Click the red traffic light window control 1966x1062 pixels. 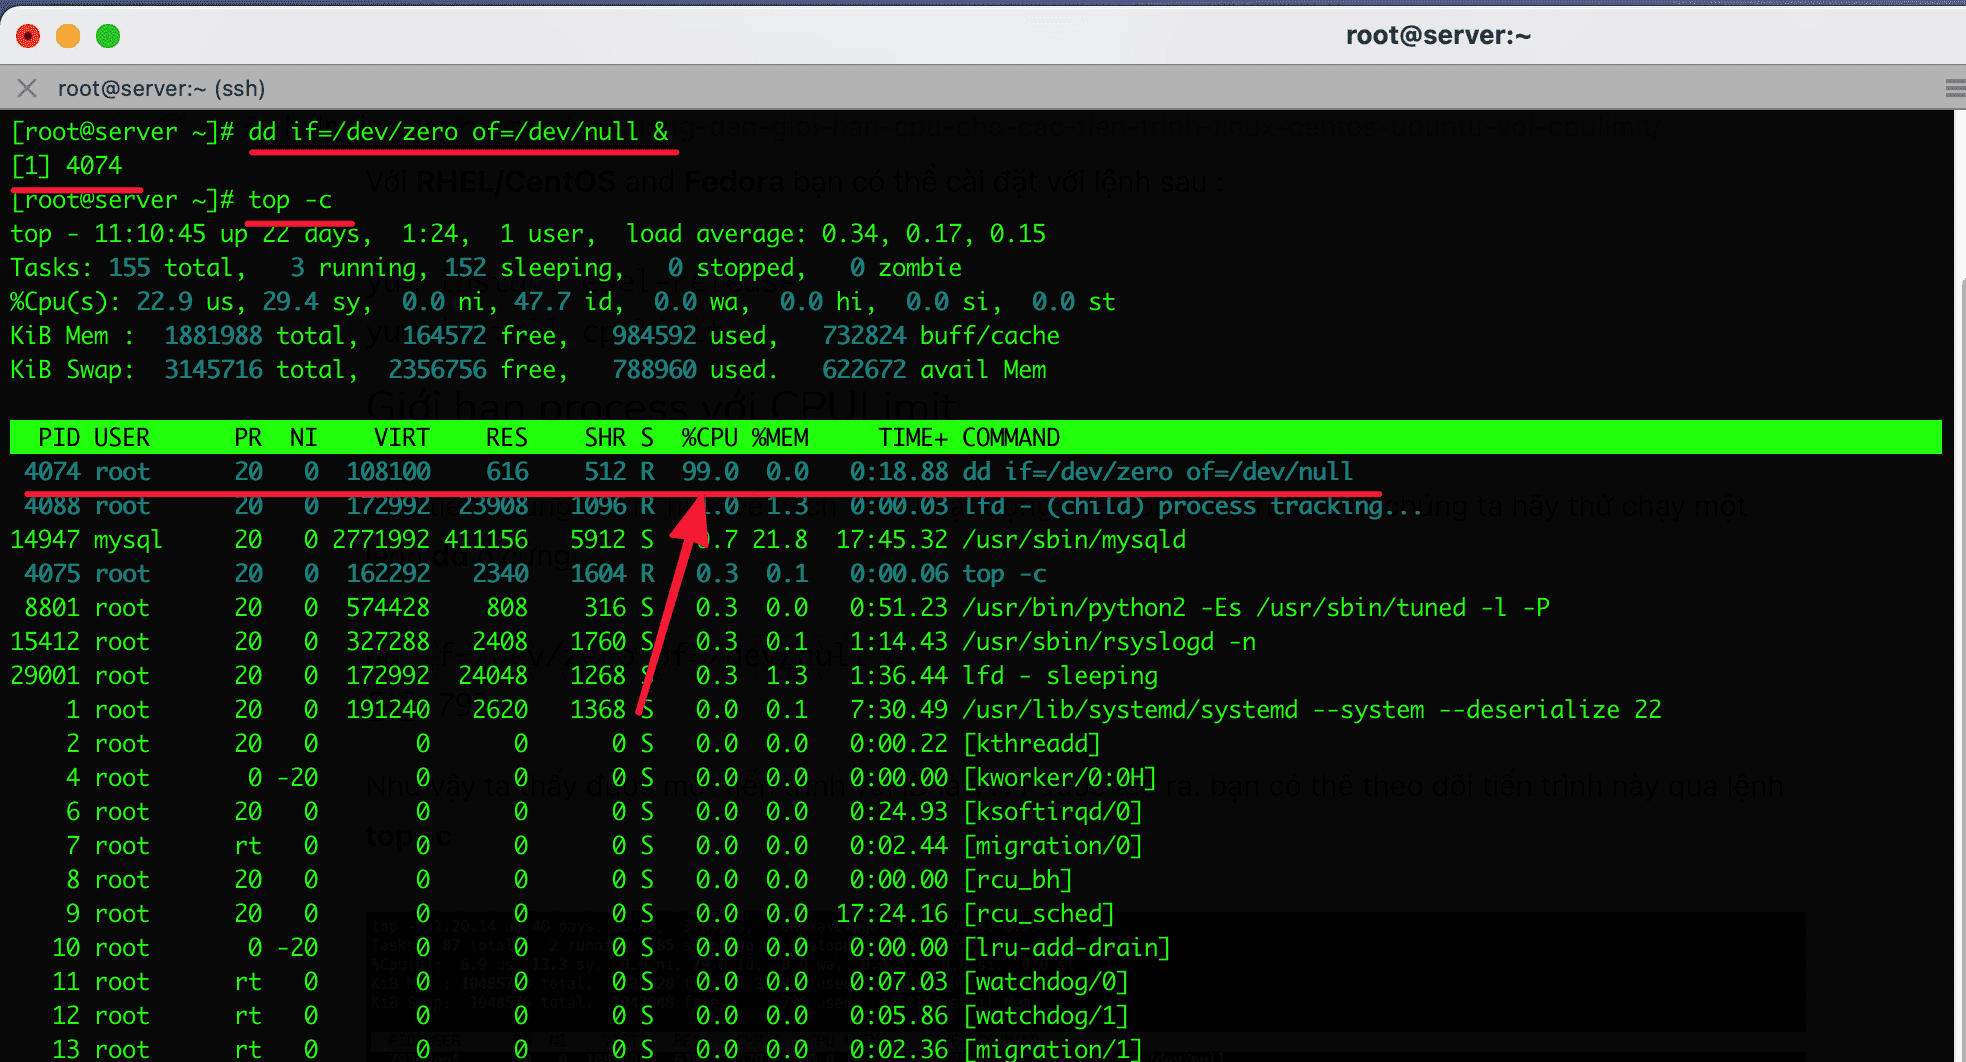[27, 35]
